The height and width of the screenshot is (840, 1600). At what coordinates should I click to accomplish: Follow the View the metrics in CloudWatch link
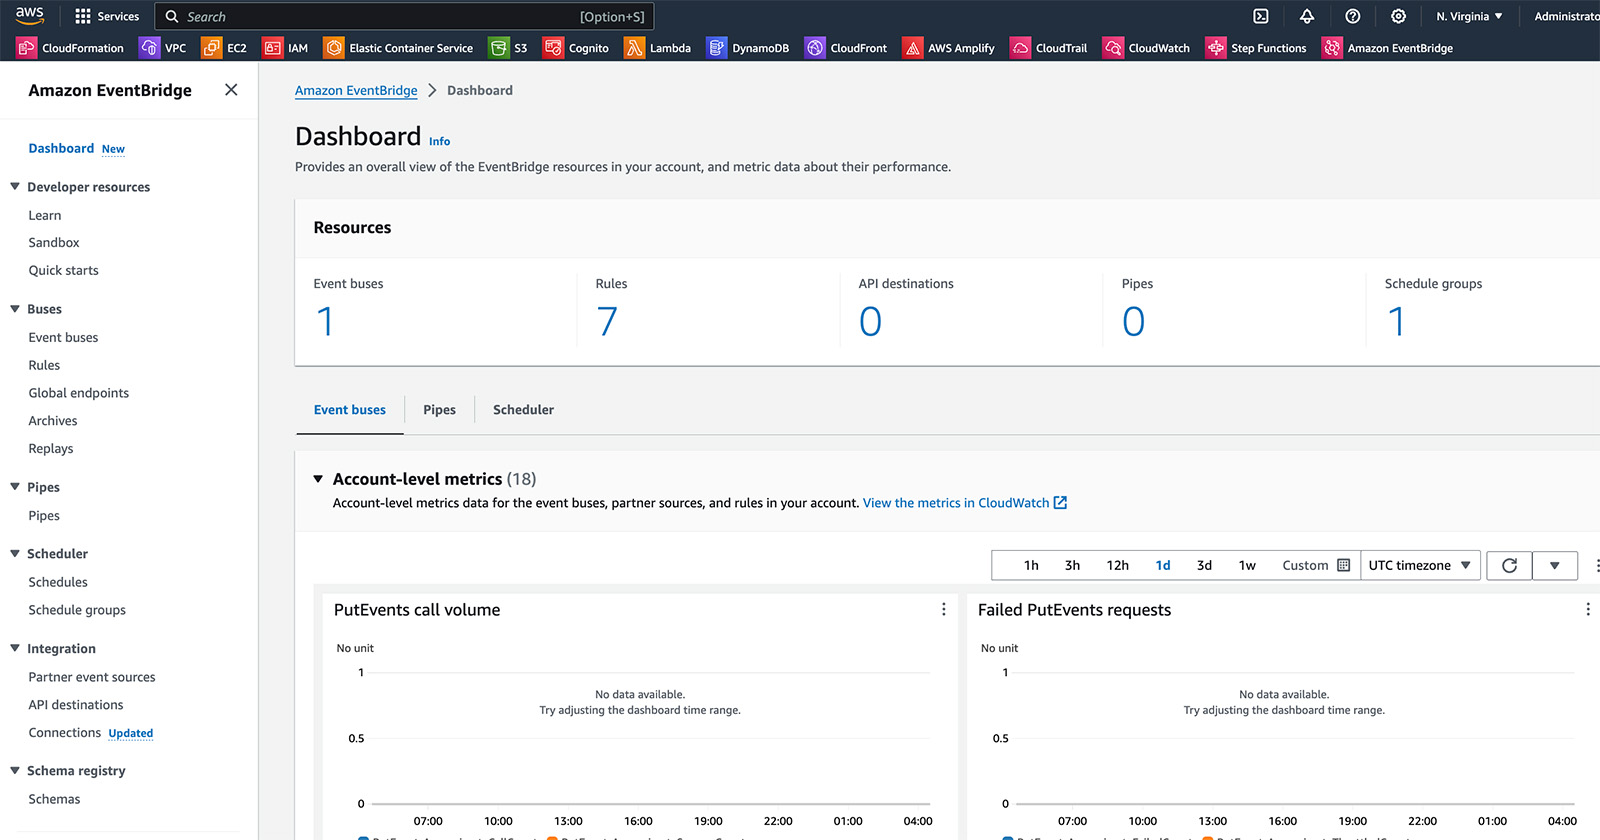click(x=964, y=503)
